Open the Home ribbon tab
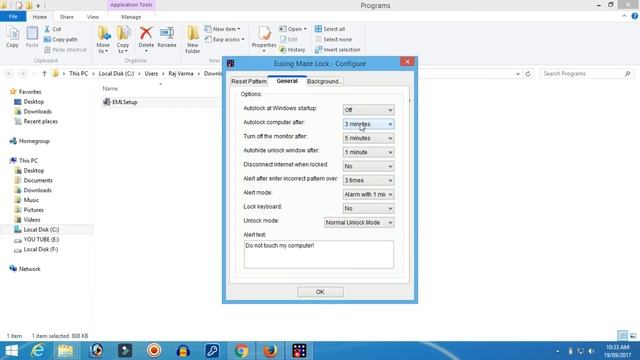The height and width of the screenshot is (360, 640). click(40, 17)
